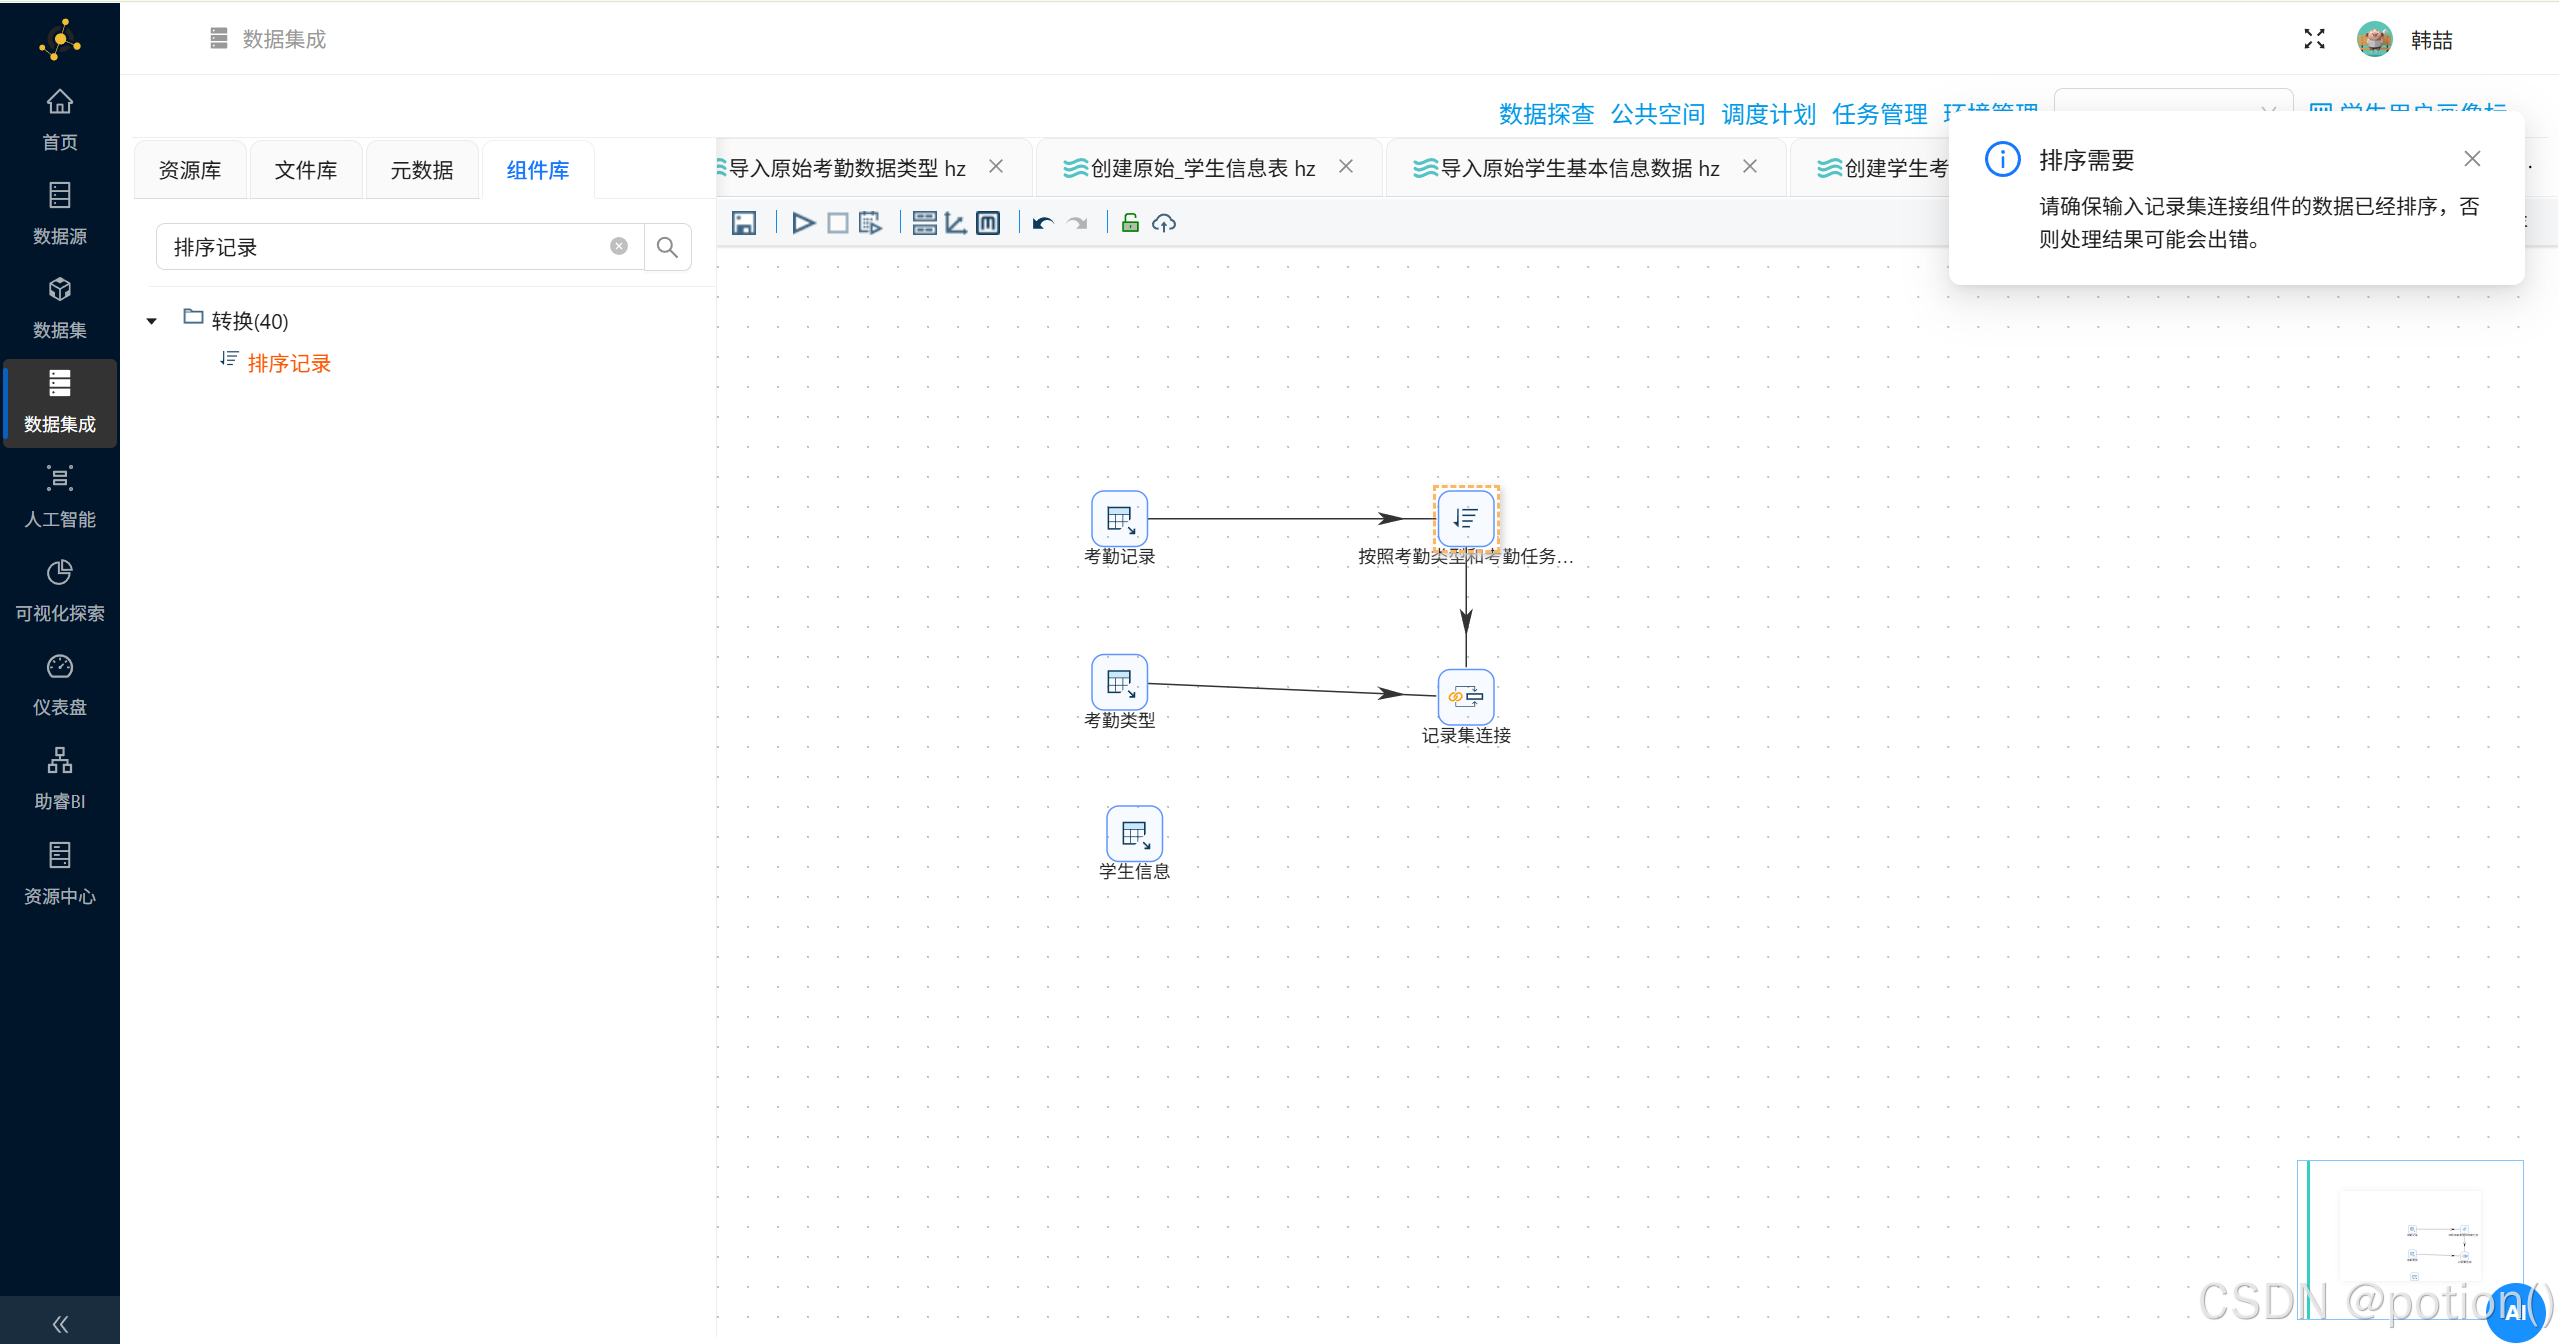Viewport: 2559px width, 1344px height.
Task: Click the Stop square icon in toolbar
Action: click(x=837, y=223)
